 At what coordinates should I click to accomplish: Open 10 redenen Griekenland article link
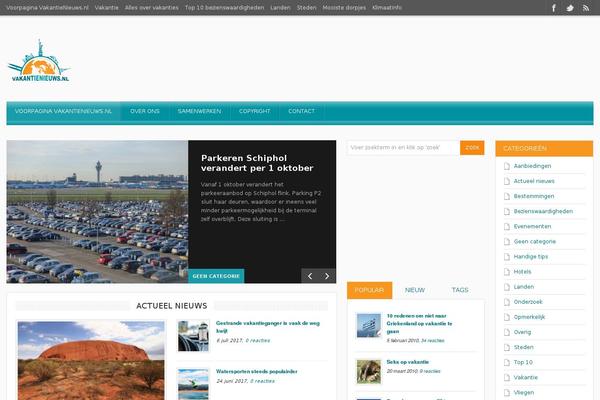(419, 323)
